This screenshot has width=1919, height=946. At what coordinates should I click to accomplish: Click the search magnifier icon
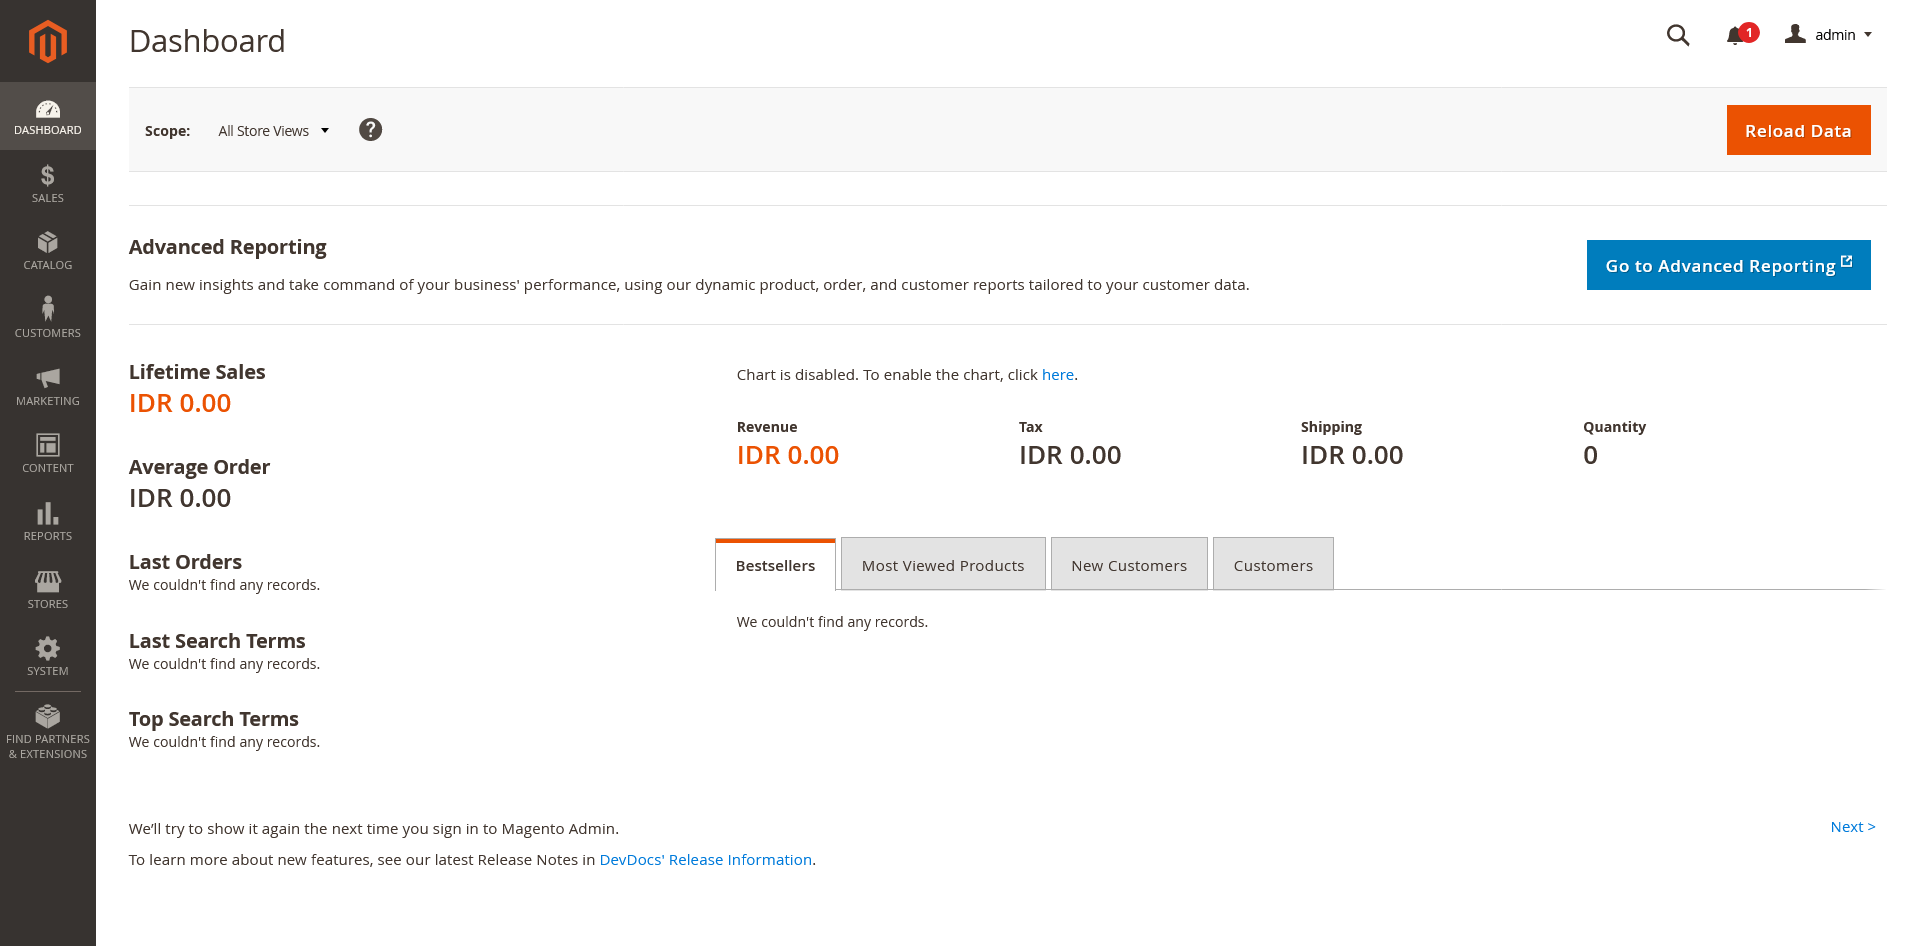[x=1678, y=35]
